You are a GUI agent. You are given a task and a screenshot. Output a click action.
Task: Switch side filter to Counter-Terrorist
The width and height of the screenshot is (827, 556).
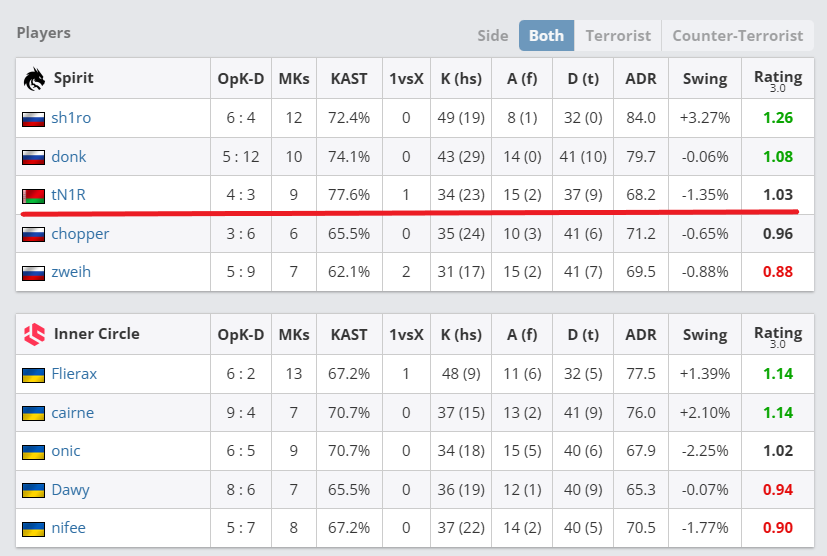pos(737,35)
